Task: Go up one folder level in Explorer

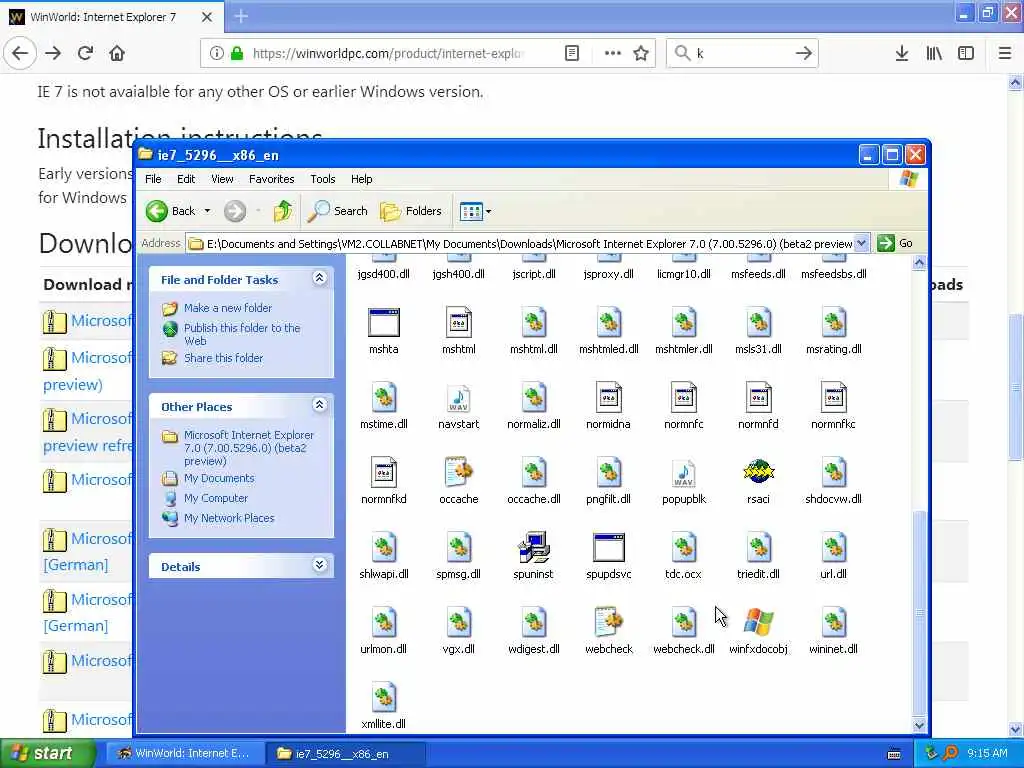Action: pos(283,211)
